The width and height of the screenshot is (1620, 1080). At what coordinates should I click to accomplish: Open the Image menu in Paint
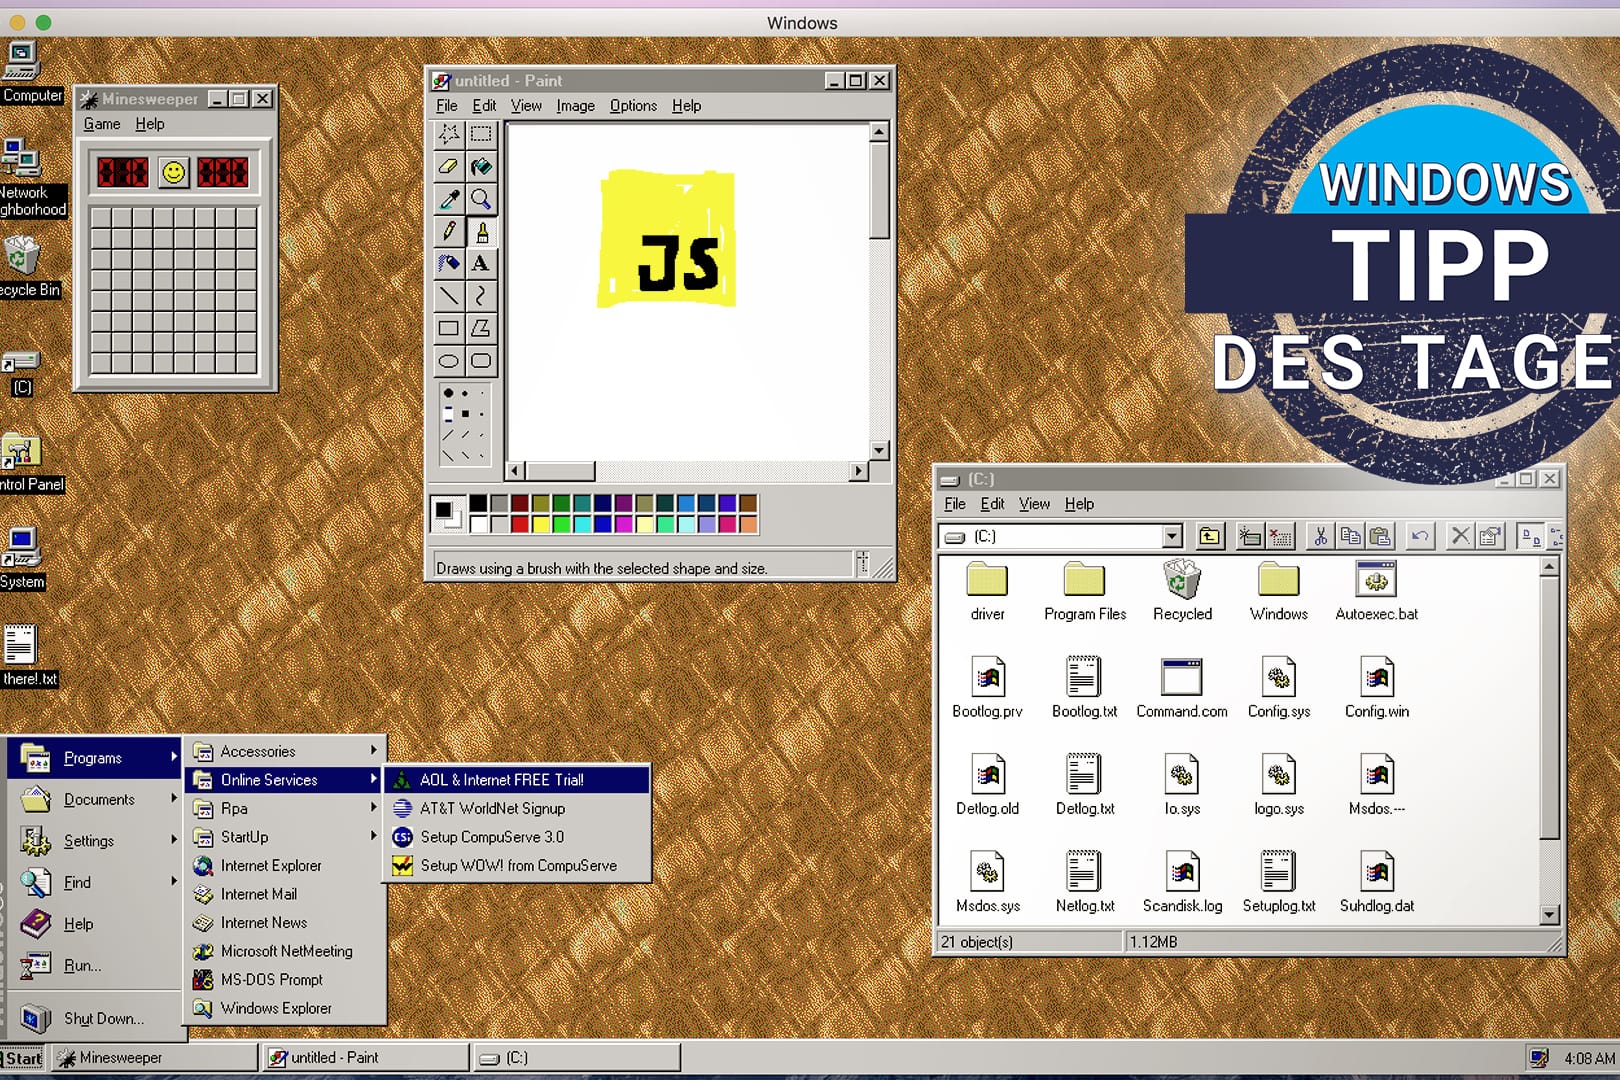[575, 106]
